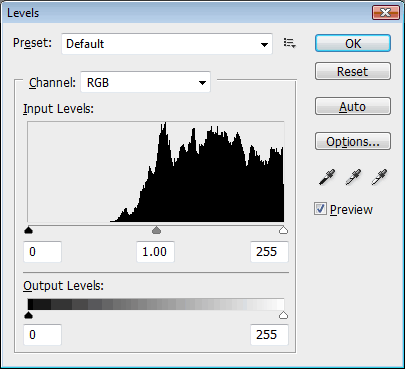405x369 pixels.
Task: Focus the input shadow field showing 0
Action: tap(42, 252)
